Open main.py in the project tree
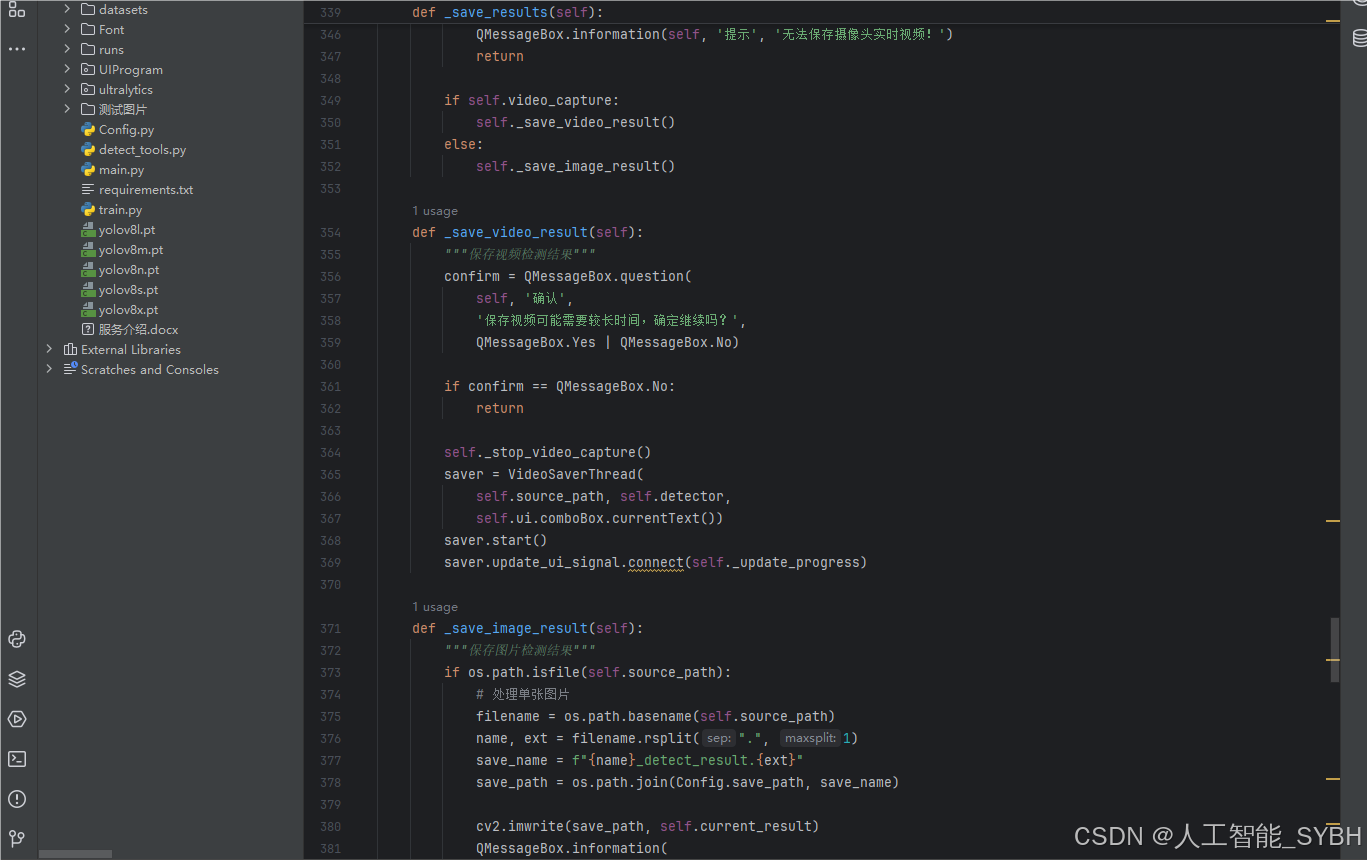Viewport: 1367px width, 860px height. pyautogui.click(x=121, y=170)
